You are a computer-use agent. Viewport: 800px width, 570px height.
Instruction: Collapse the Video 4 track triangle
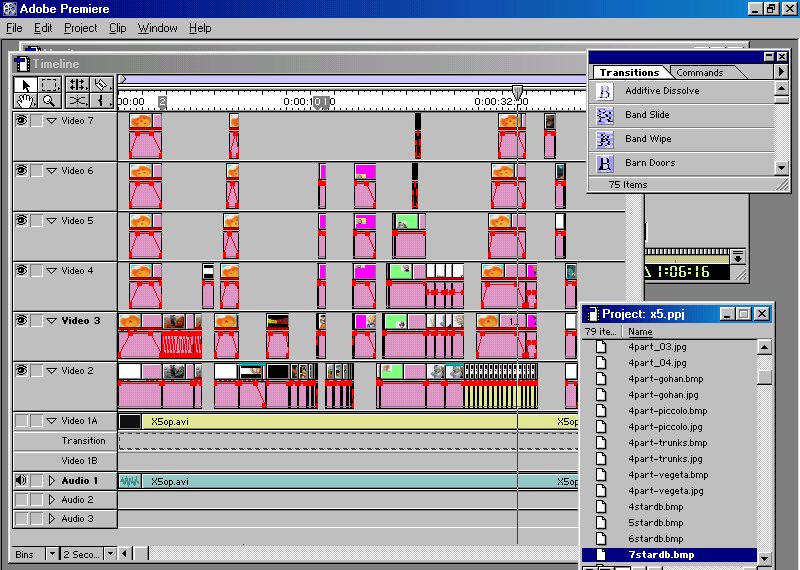51,271
